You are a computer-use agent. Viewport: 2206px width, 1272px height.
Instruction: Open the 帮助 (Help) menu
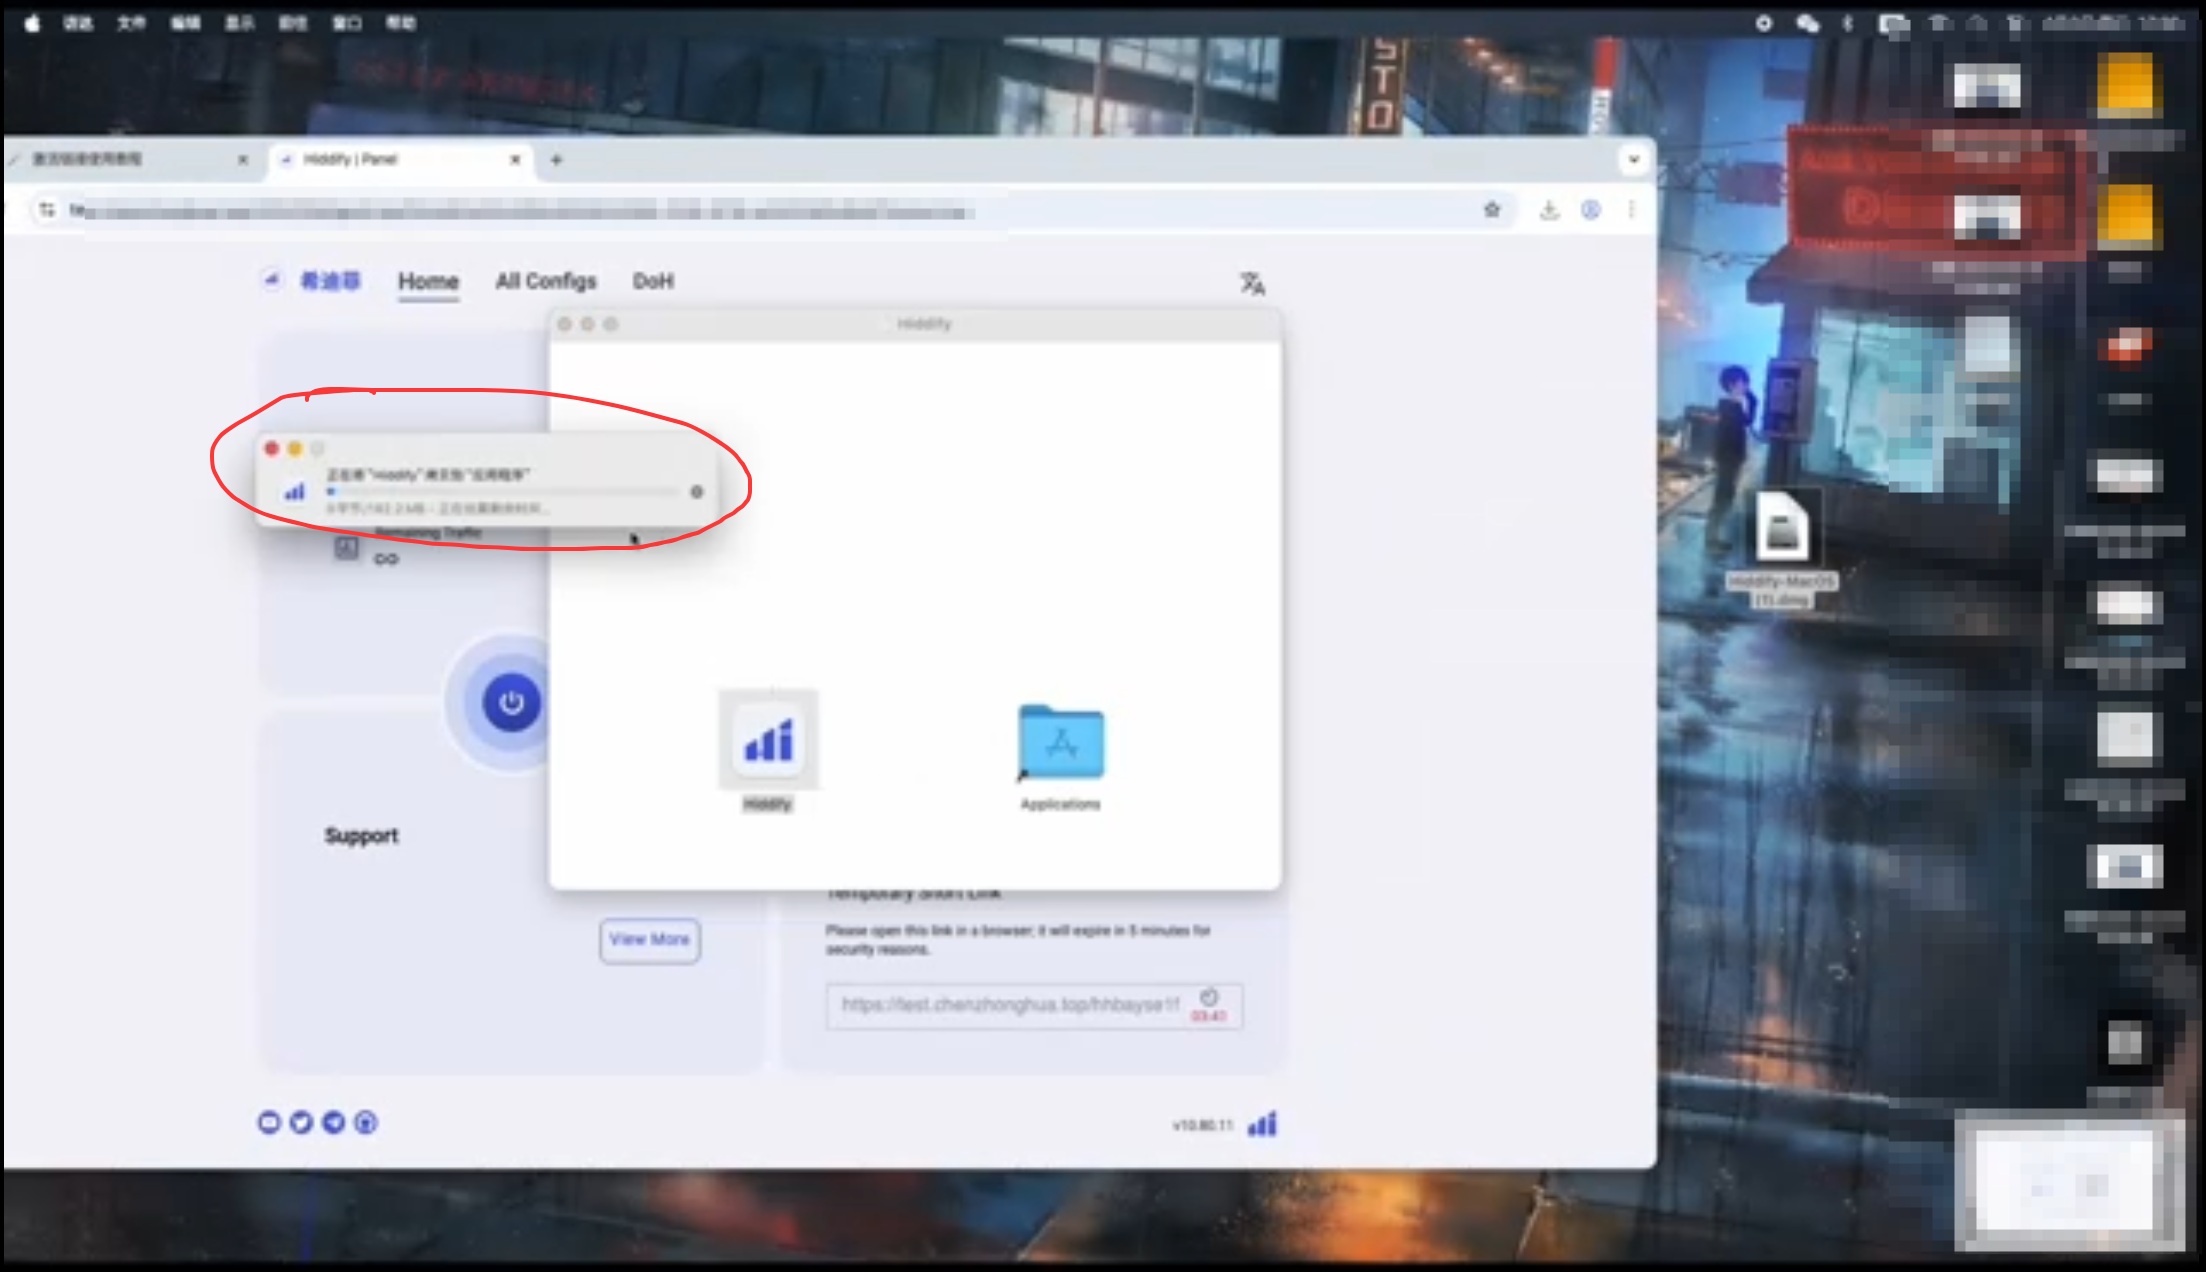click(401, 23)
